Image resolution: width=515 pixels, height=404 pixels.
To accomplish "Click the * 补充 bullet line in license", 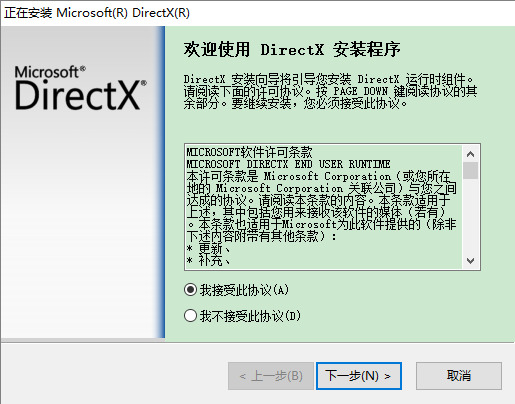I will [x=208, y=260].
